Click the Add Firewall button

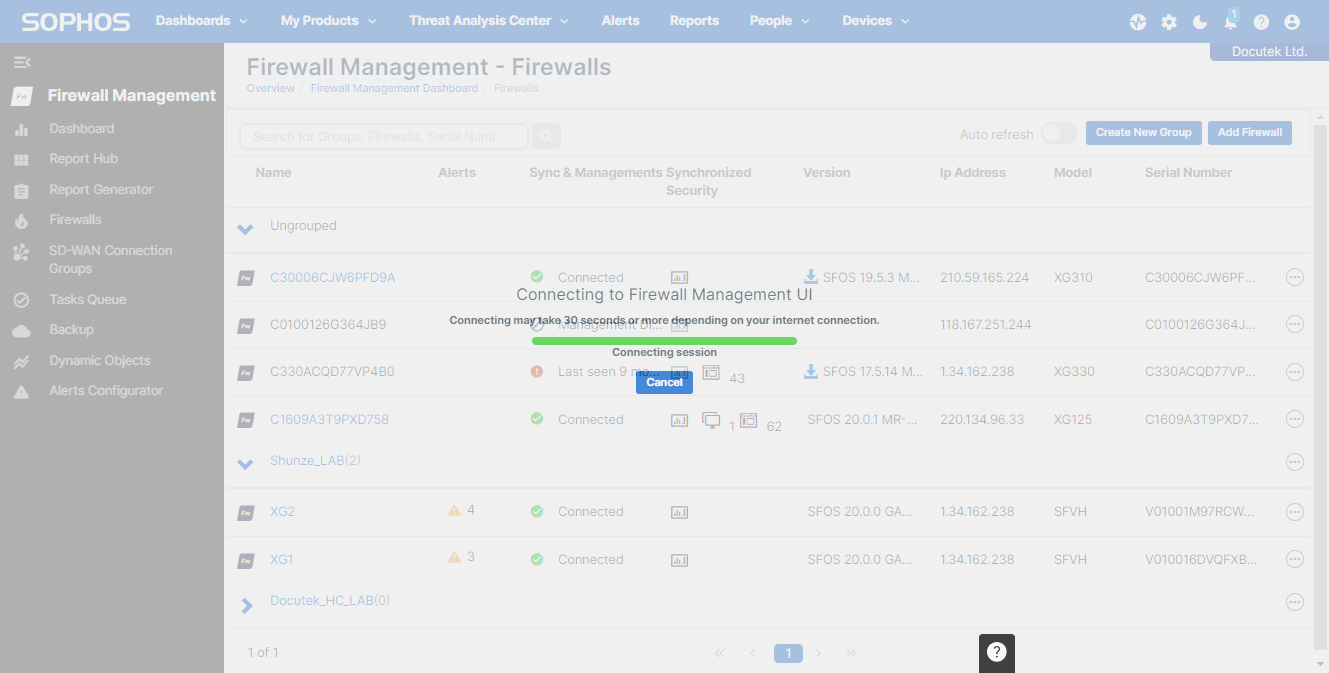[1249, 132]
